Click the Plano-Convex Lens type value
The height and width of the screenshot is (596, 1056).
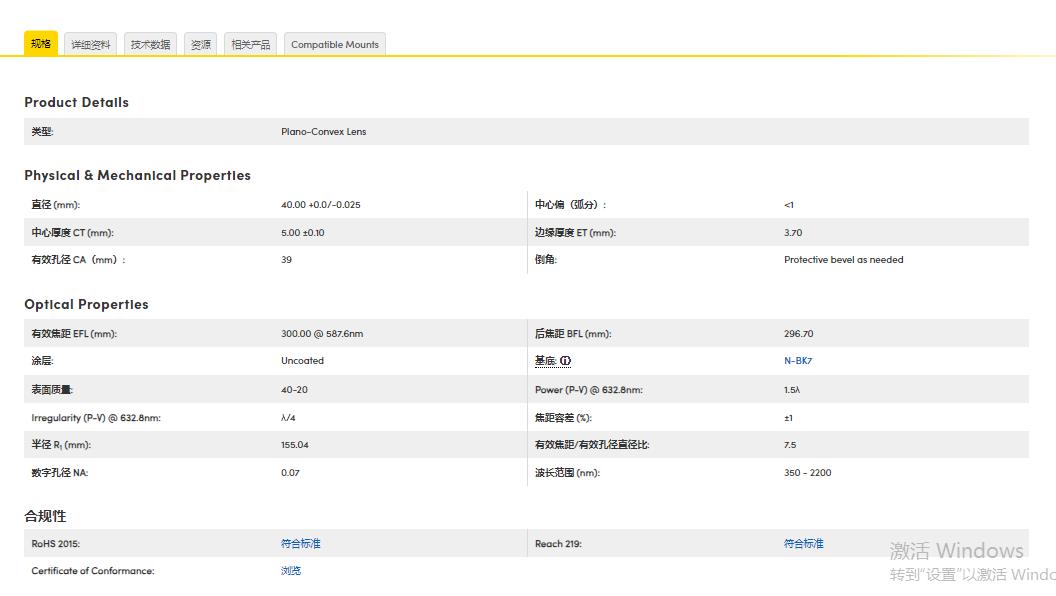tap(323, 132)
